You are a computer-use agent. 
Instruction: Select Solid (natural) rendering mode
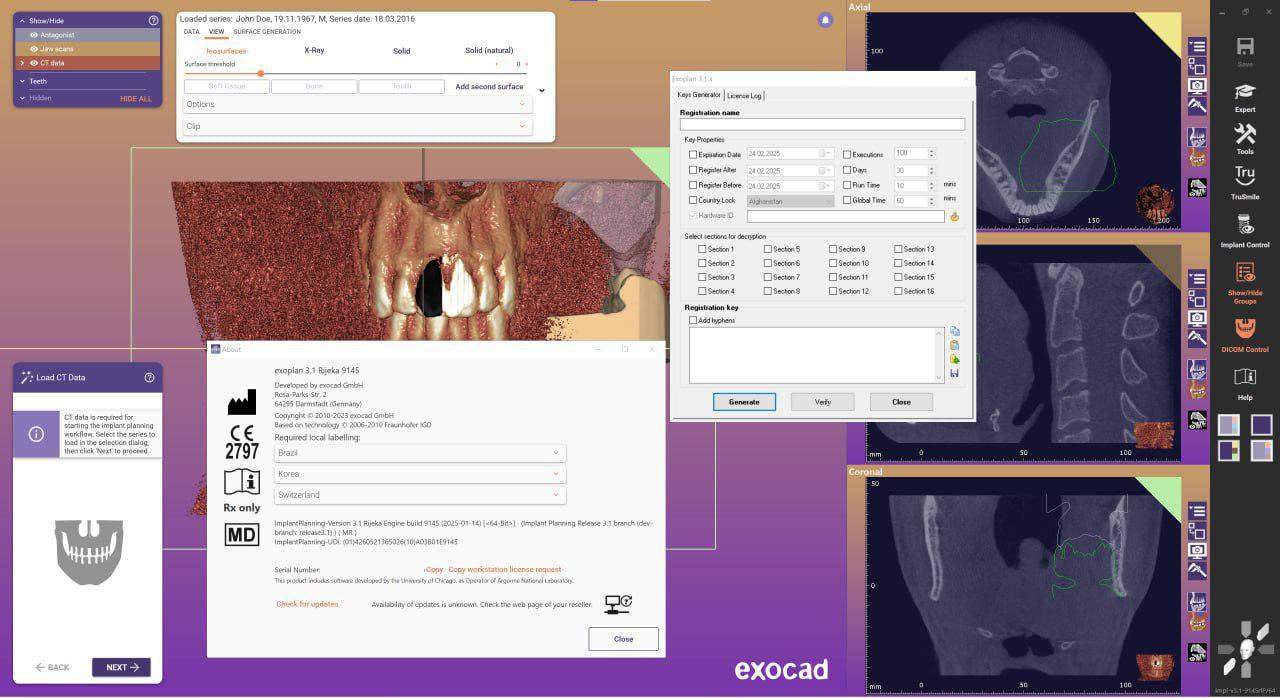[489, 50]
